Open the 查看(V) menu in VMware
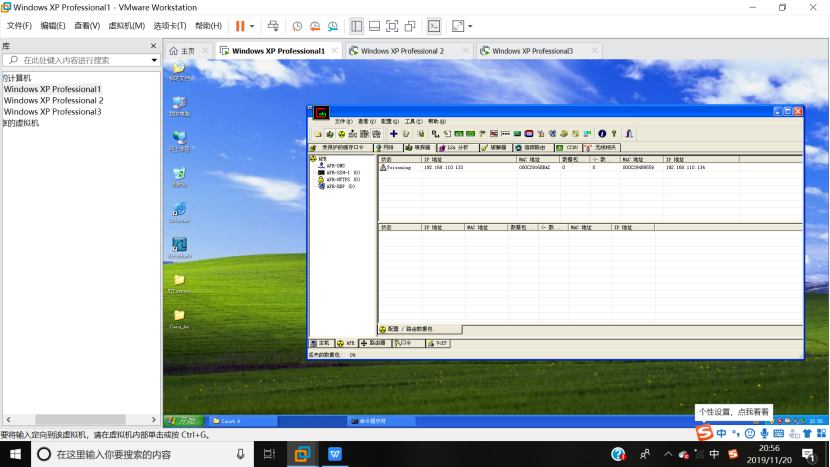 [x=87, y=26]
